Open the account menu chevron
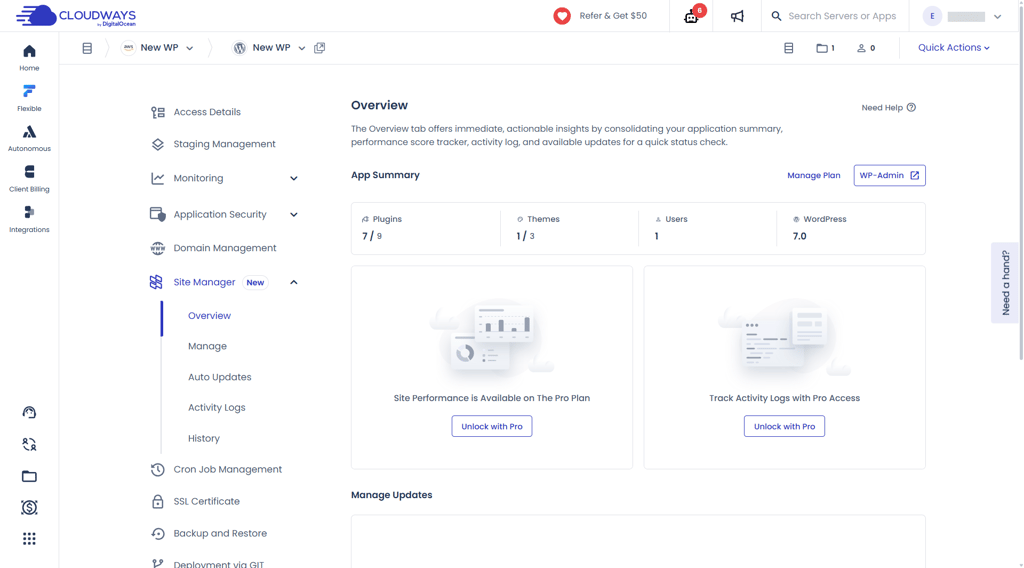The image size is (1024, 568). click(997, 17)
